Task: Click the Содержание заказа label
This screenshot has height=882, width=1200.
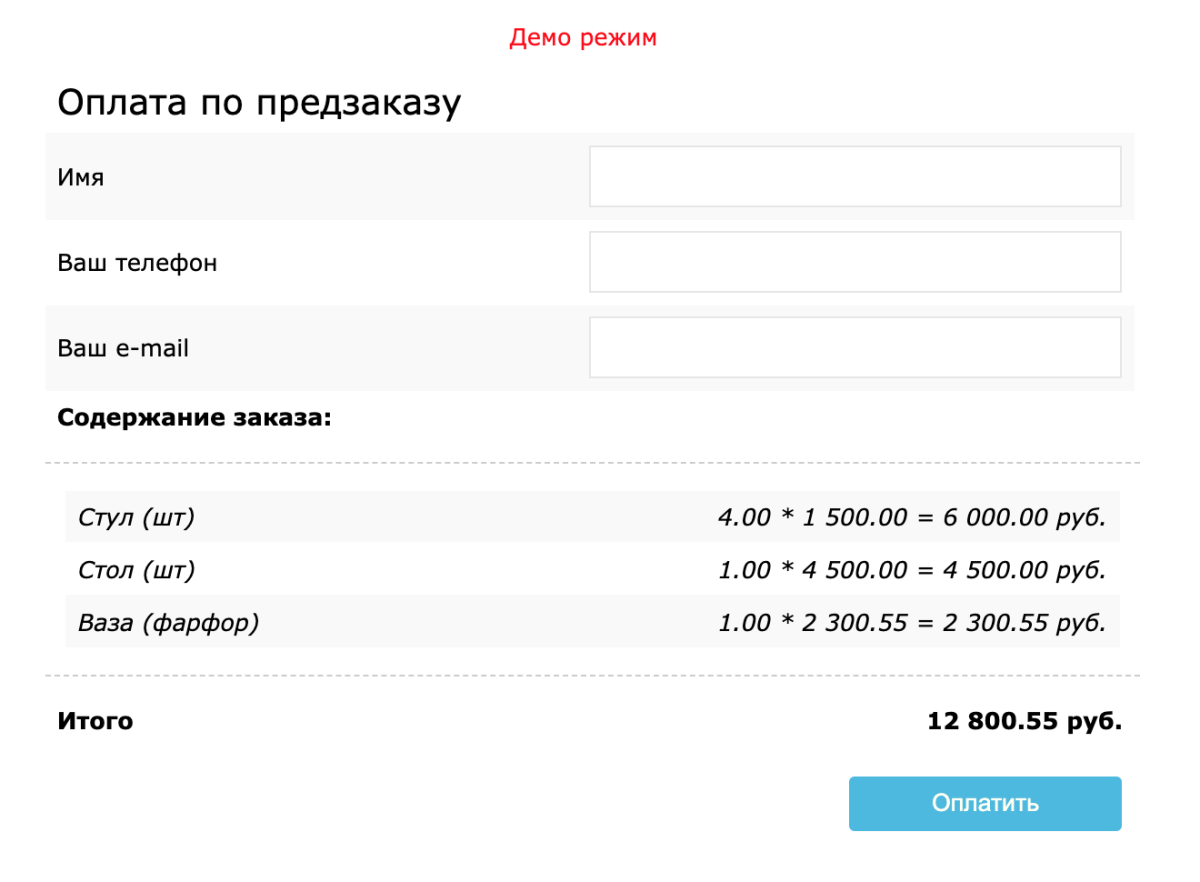Action: (x=193, y=418)
